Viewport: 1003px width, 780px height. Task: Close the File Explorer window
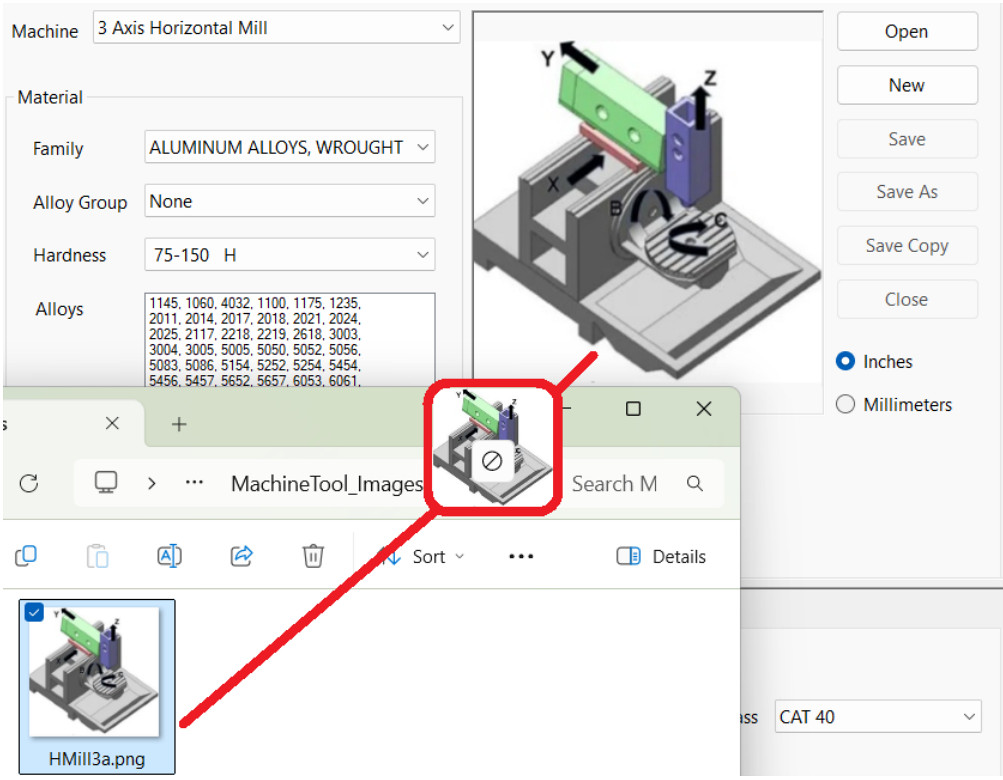(x=704, y=409)
